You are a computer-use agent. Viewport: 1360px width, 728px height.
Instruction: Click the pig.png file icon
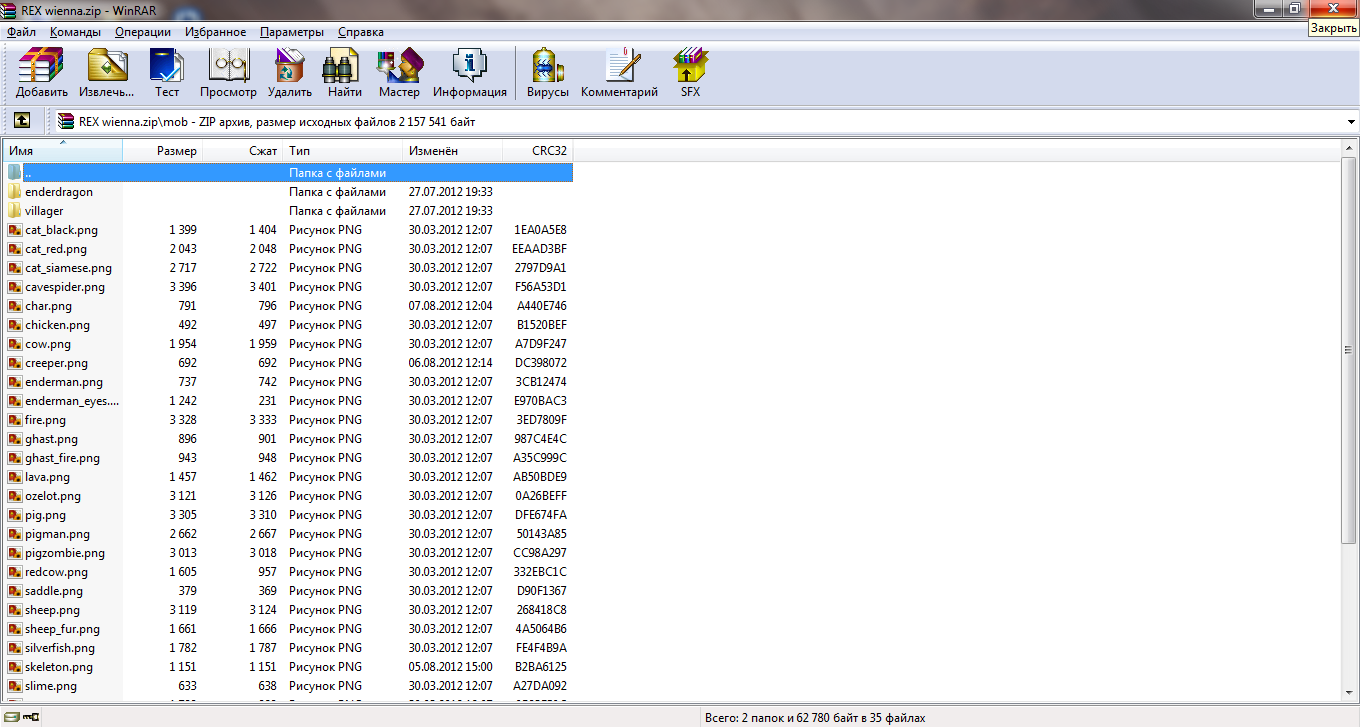click(x=15, y=515)
